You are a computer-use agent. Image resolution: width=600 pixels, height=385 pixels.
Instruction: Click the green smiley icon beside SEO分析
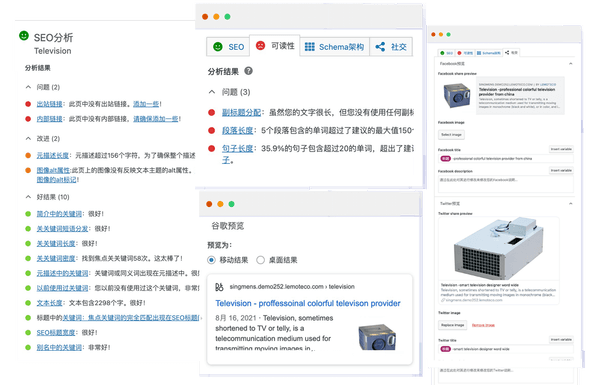(24, 36)
